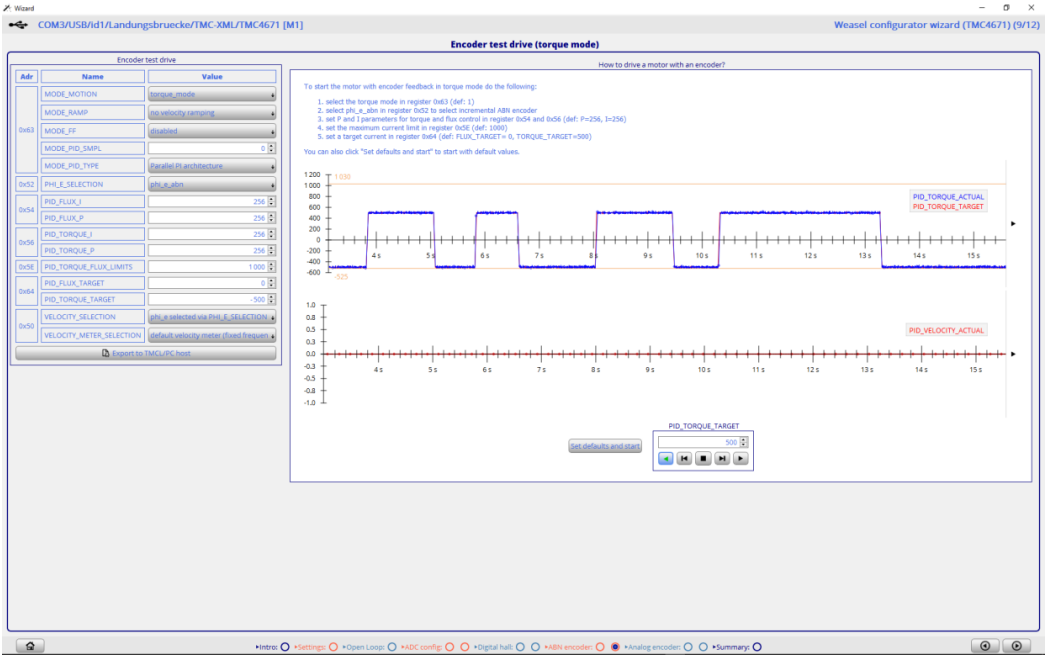Click skip-to-start torque target button

point(684,458)
